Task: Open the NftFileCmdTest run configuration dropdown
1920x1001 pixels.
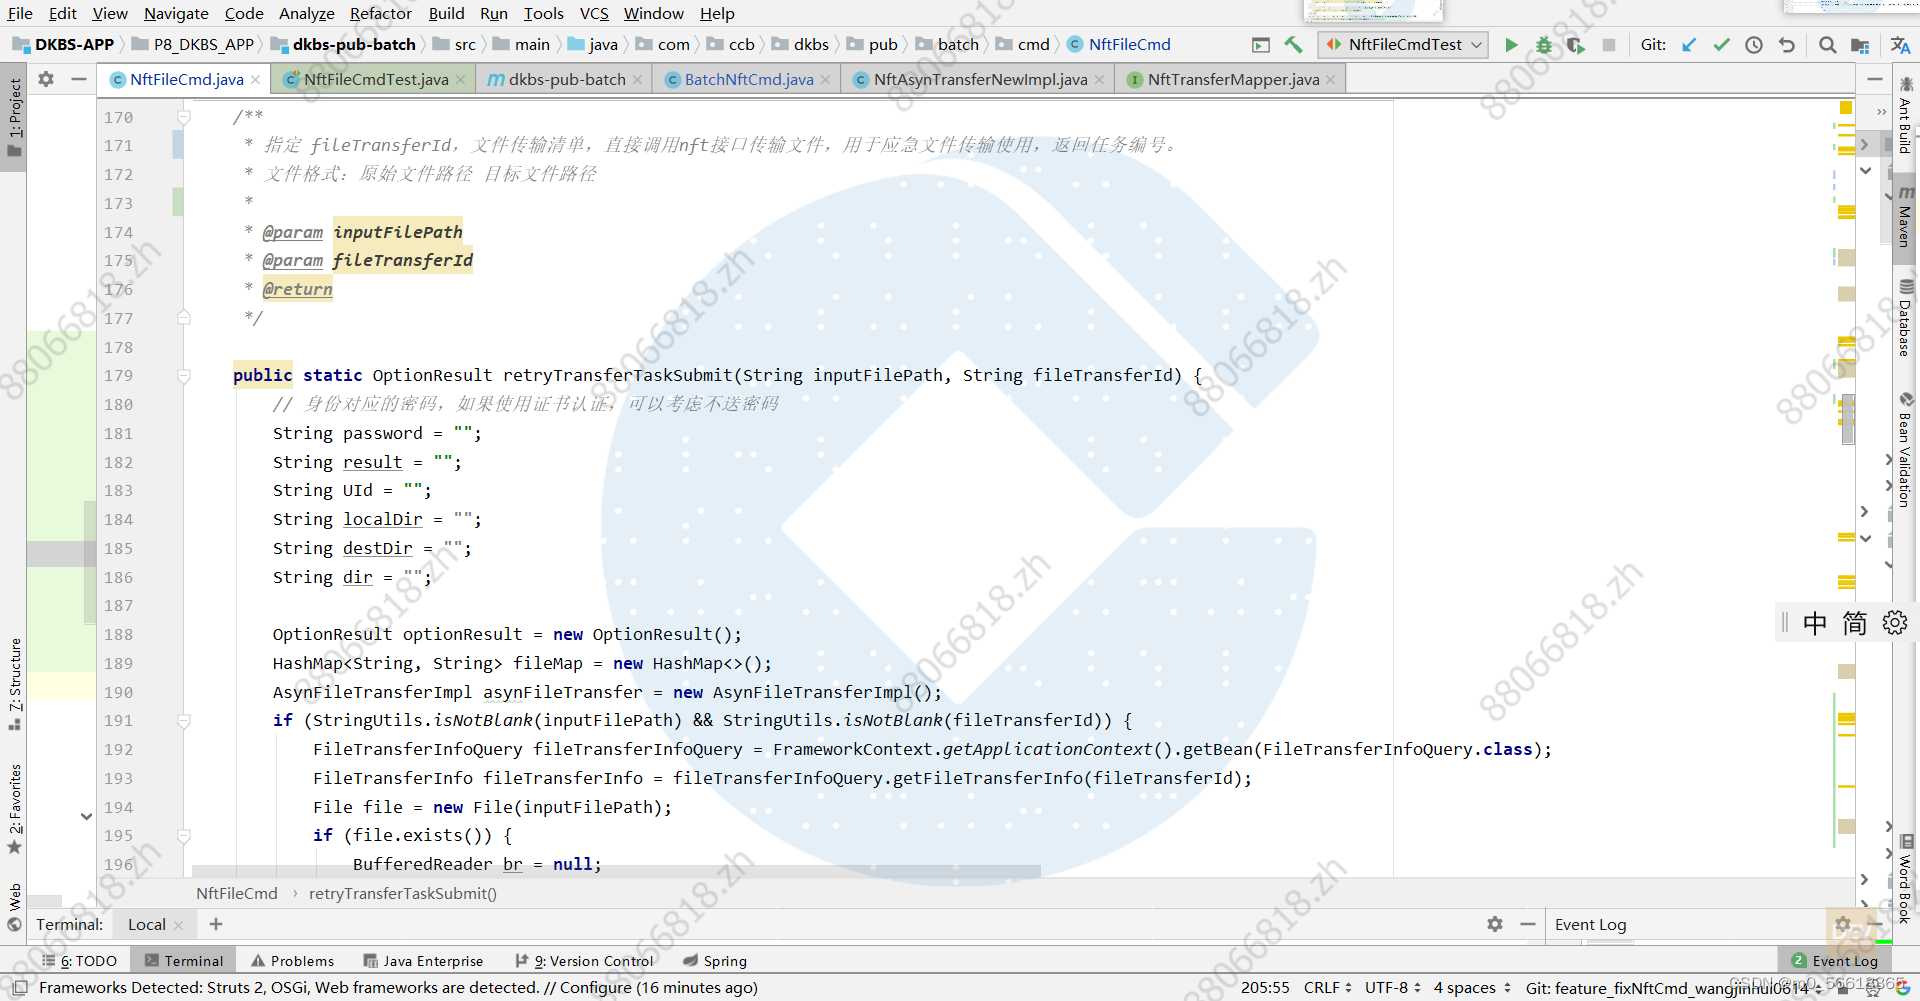Action: click(1402, 44)
